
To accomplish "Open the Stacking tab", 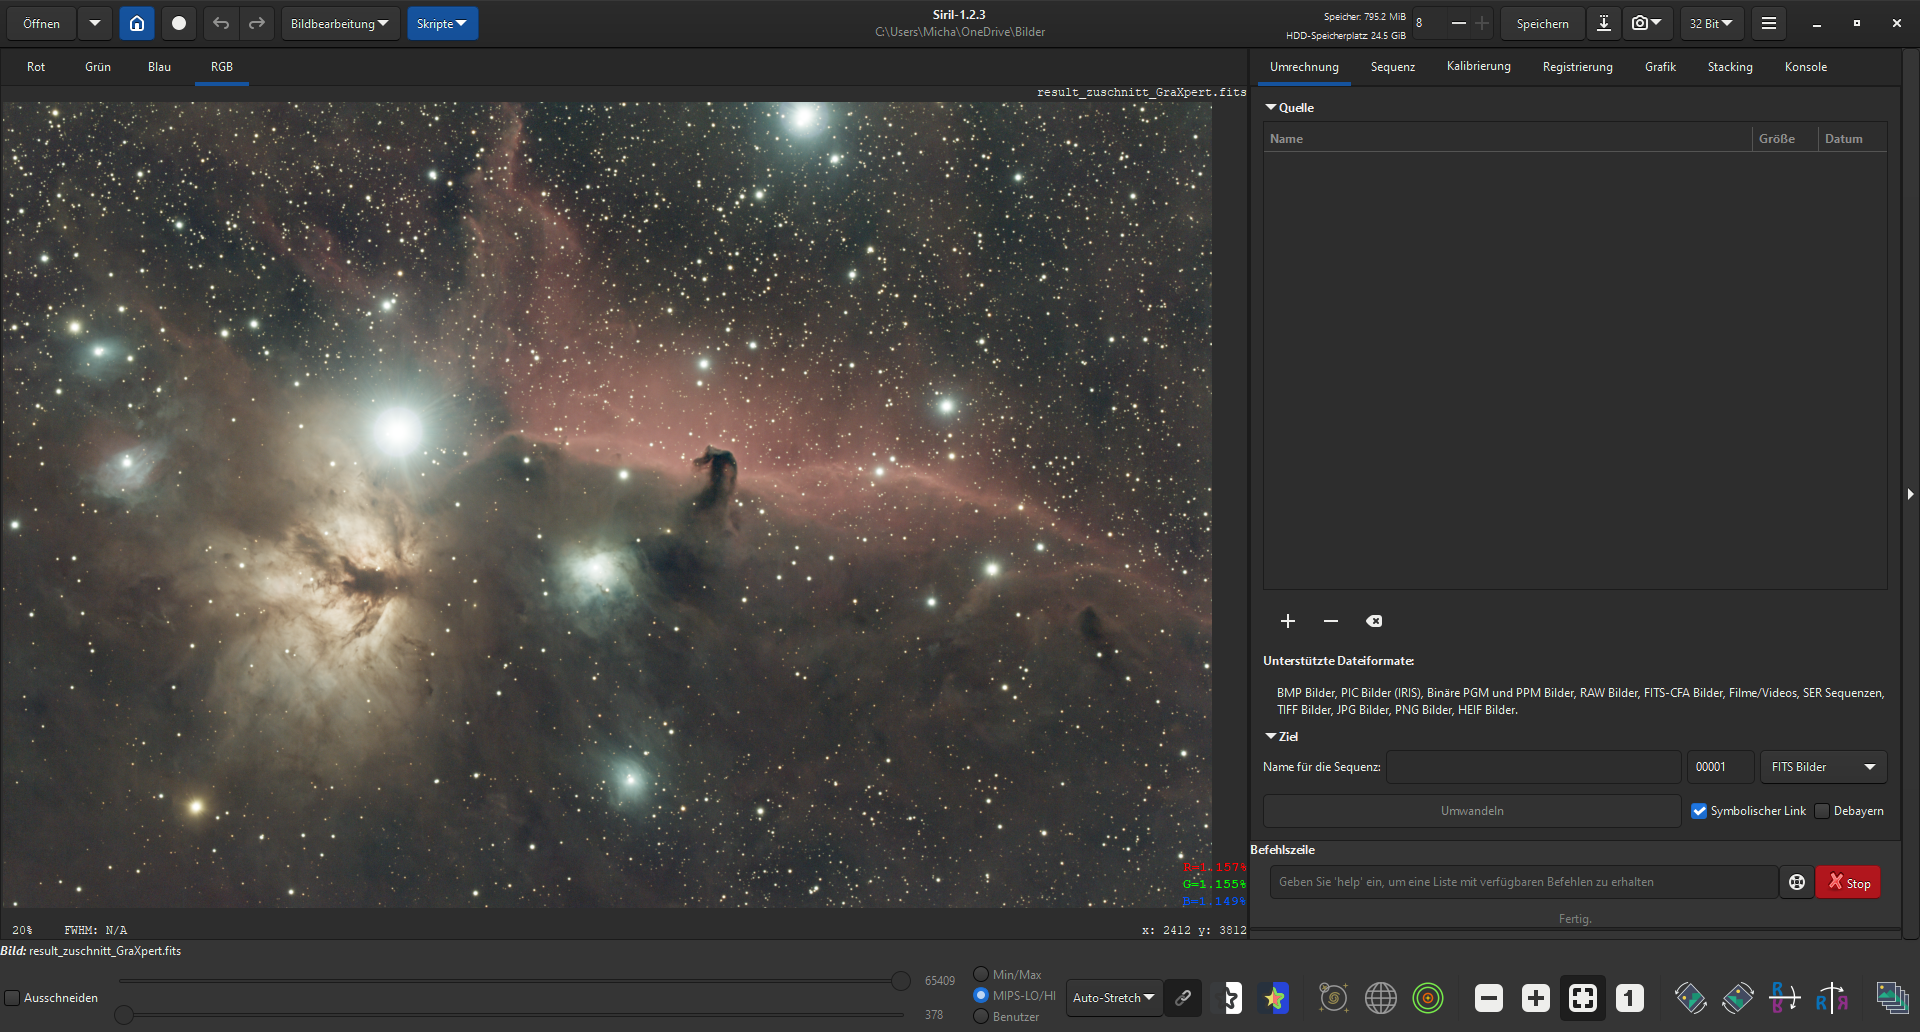I will pos(1730,67).
